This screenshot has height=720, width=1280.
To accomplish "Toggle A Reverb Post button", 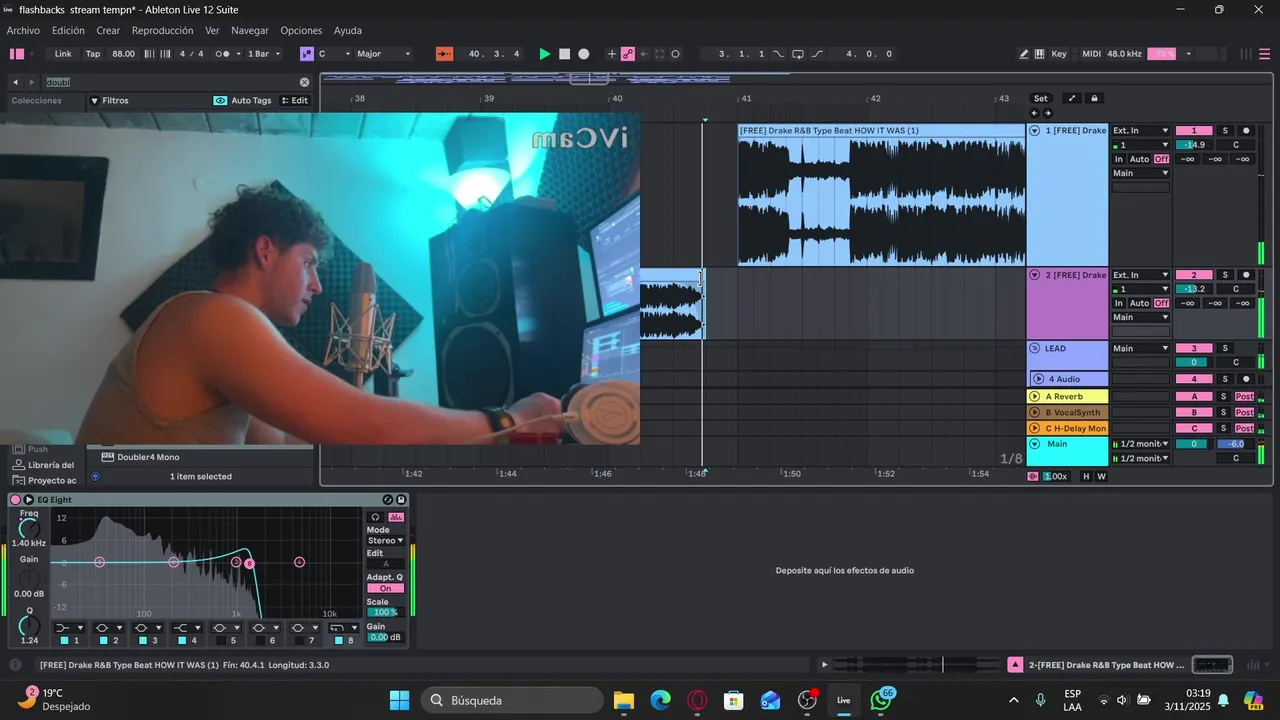I will (1245, 397).
